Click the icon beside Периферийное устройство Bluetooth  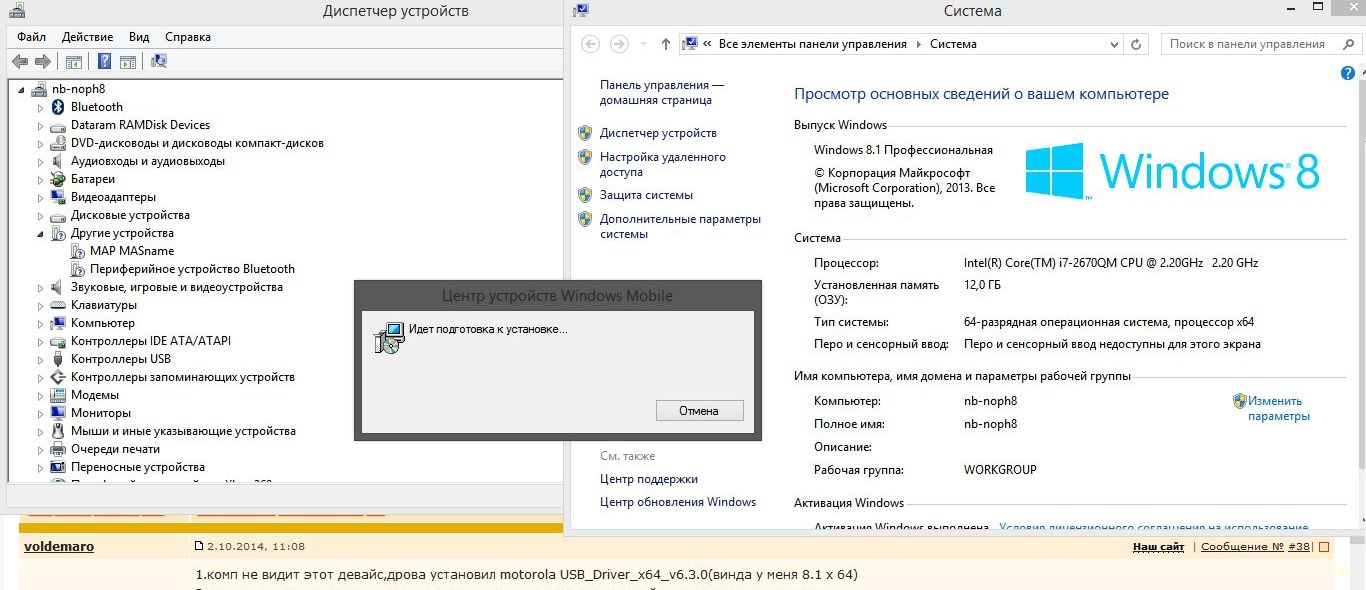pyautogui.click(x=78, y=269)
